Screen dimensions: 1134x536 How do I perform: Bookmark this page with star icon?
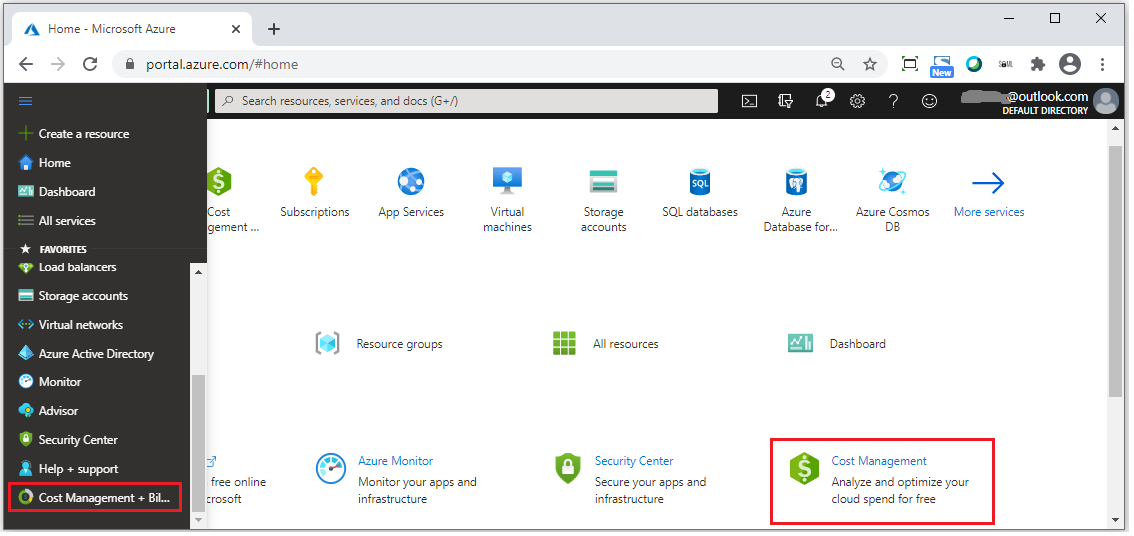click(x=870, y=64)
